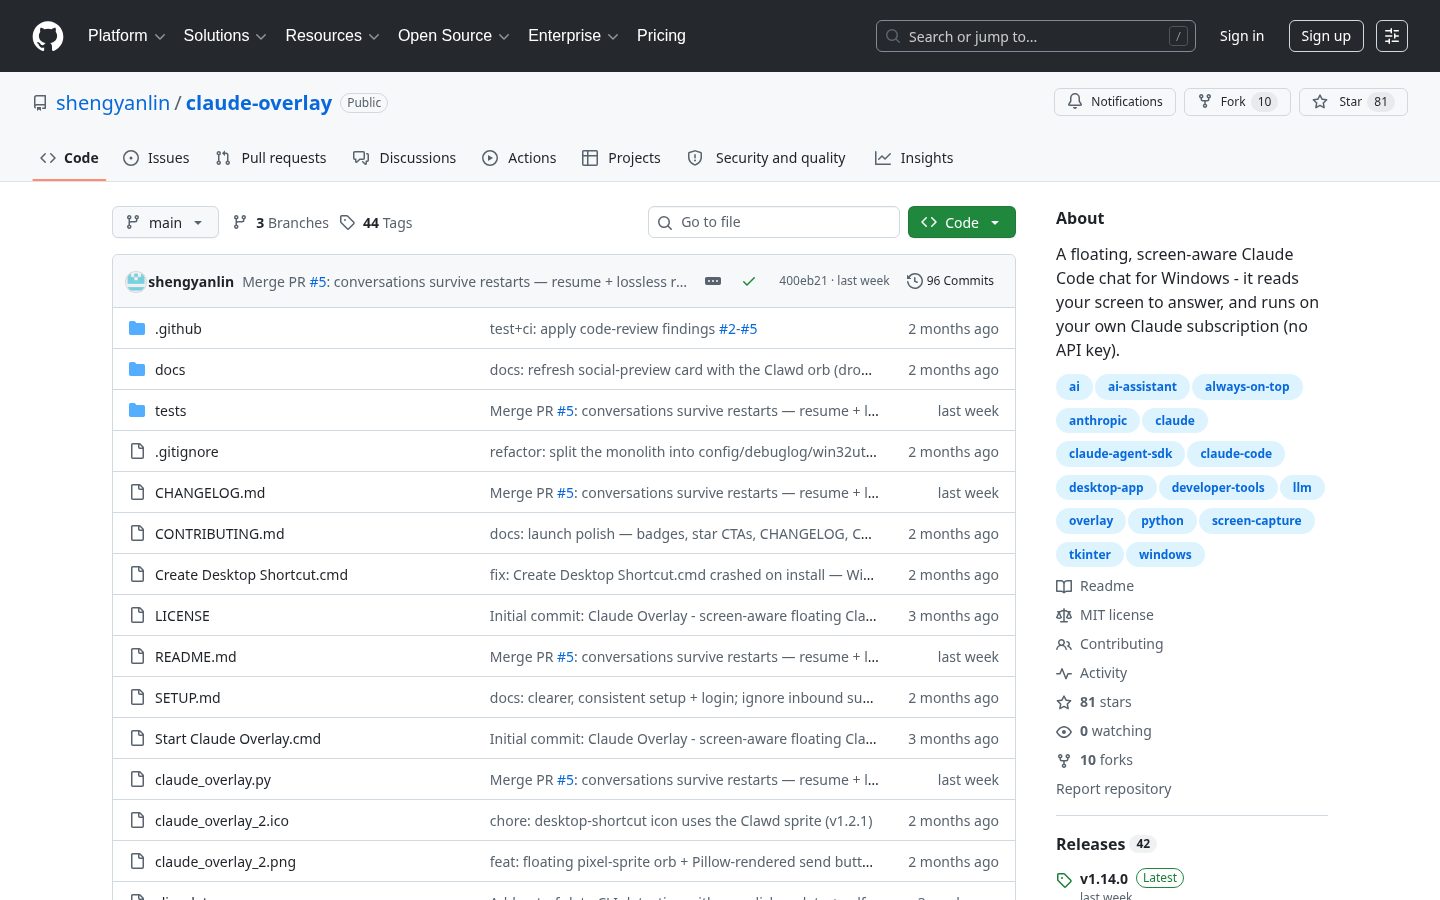
Task: Open claude_overlay.py file
Action: 213,780
